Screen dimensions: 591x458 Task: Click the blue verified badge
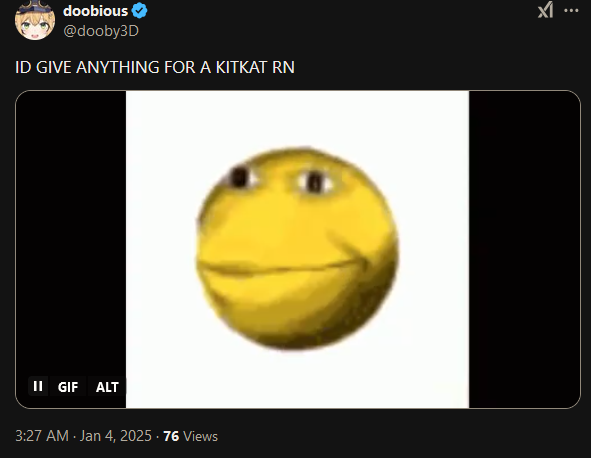pos(139,11)
